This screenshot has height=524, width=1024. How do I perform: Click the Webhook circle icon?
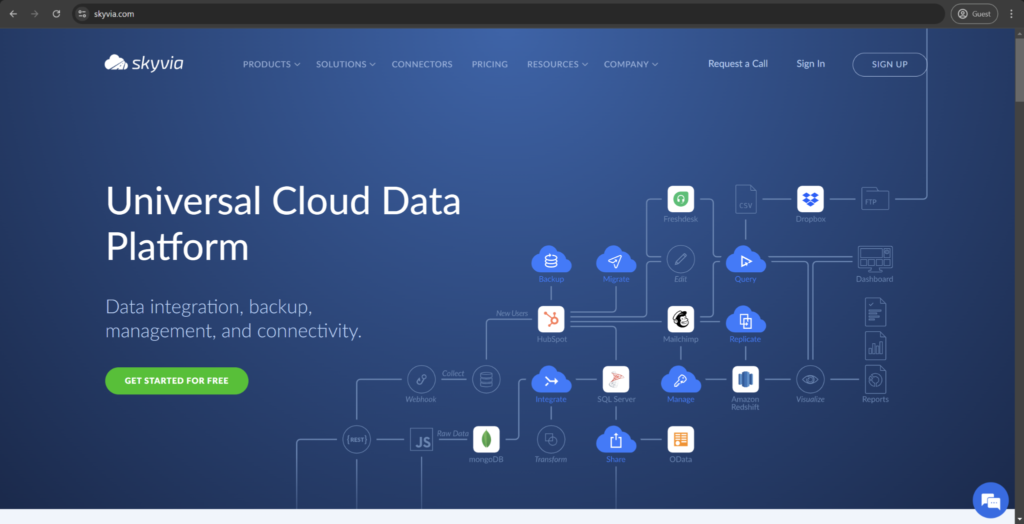pos(421,380)
